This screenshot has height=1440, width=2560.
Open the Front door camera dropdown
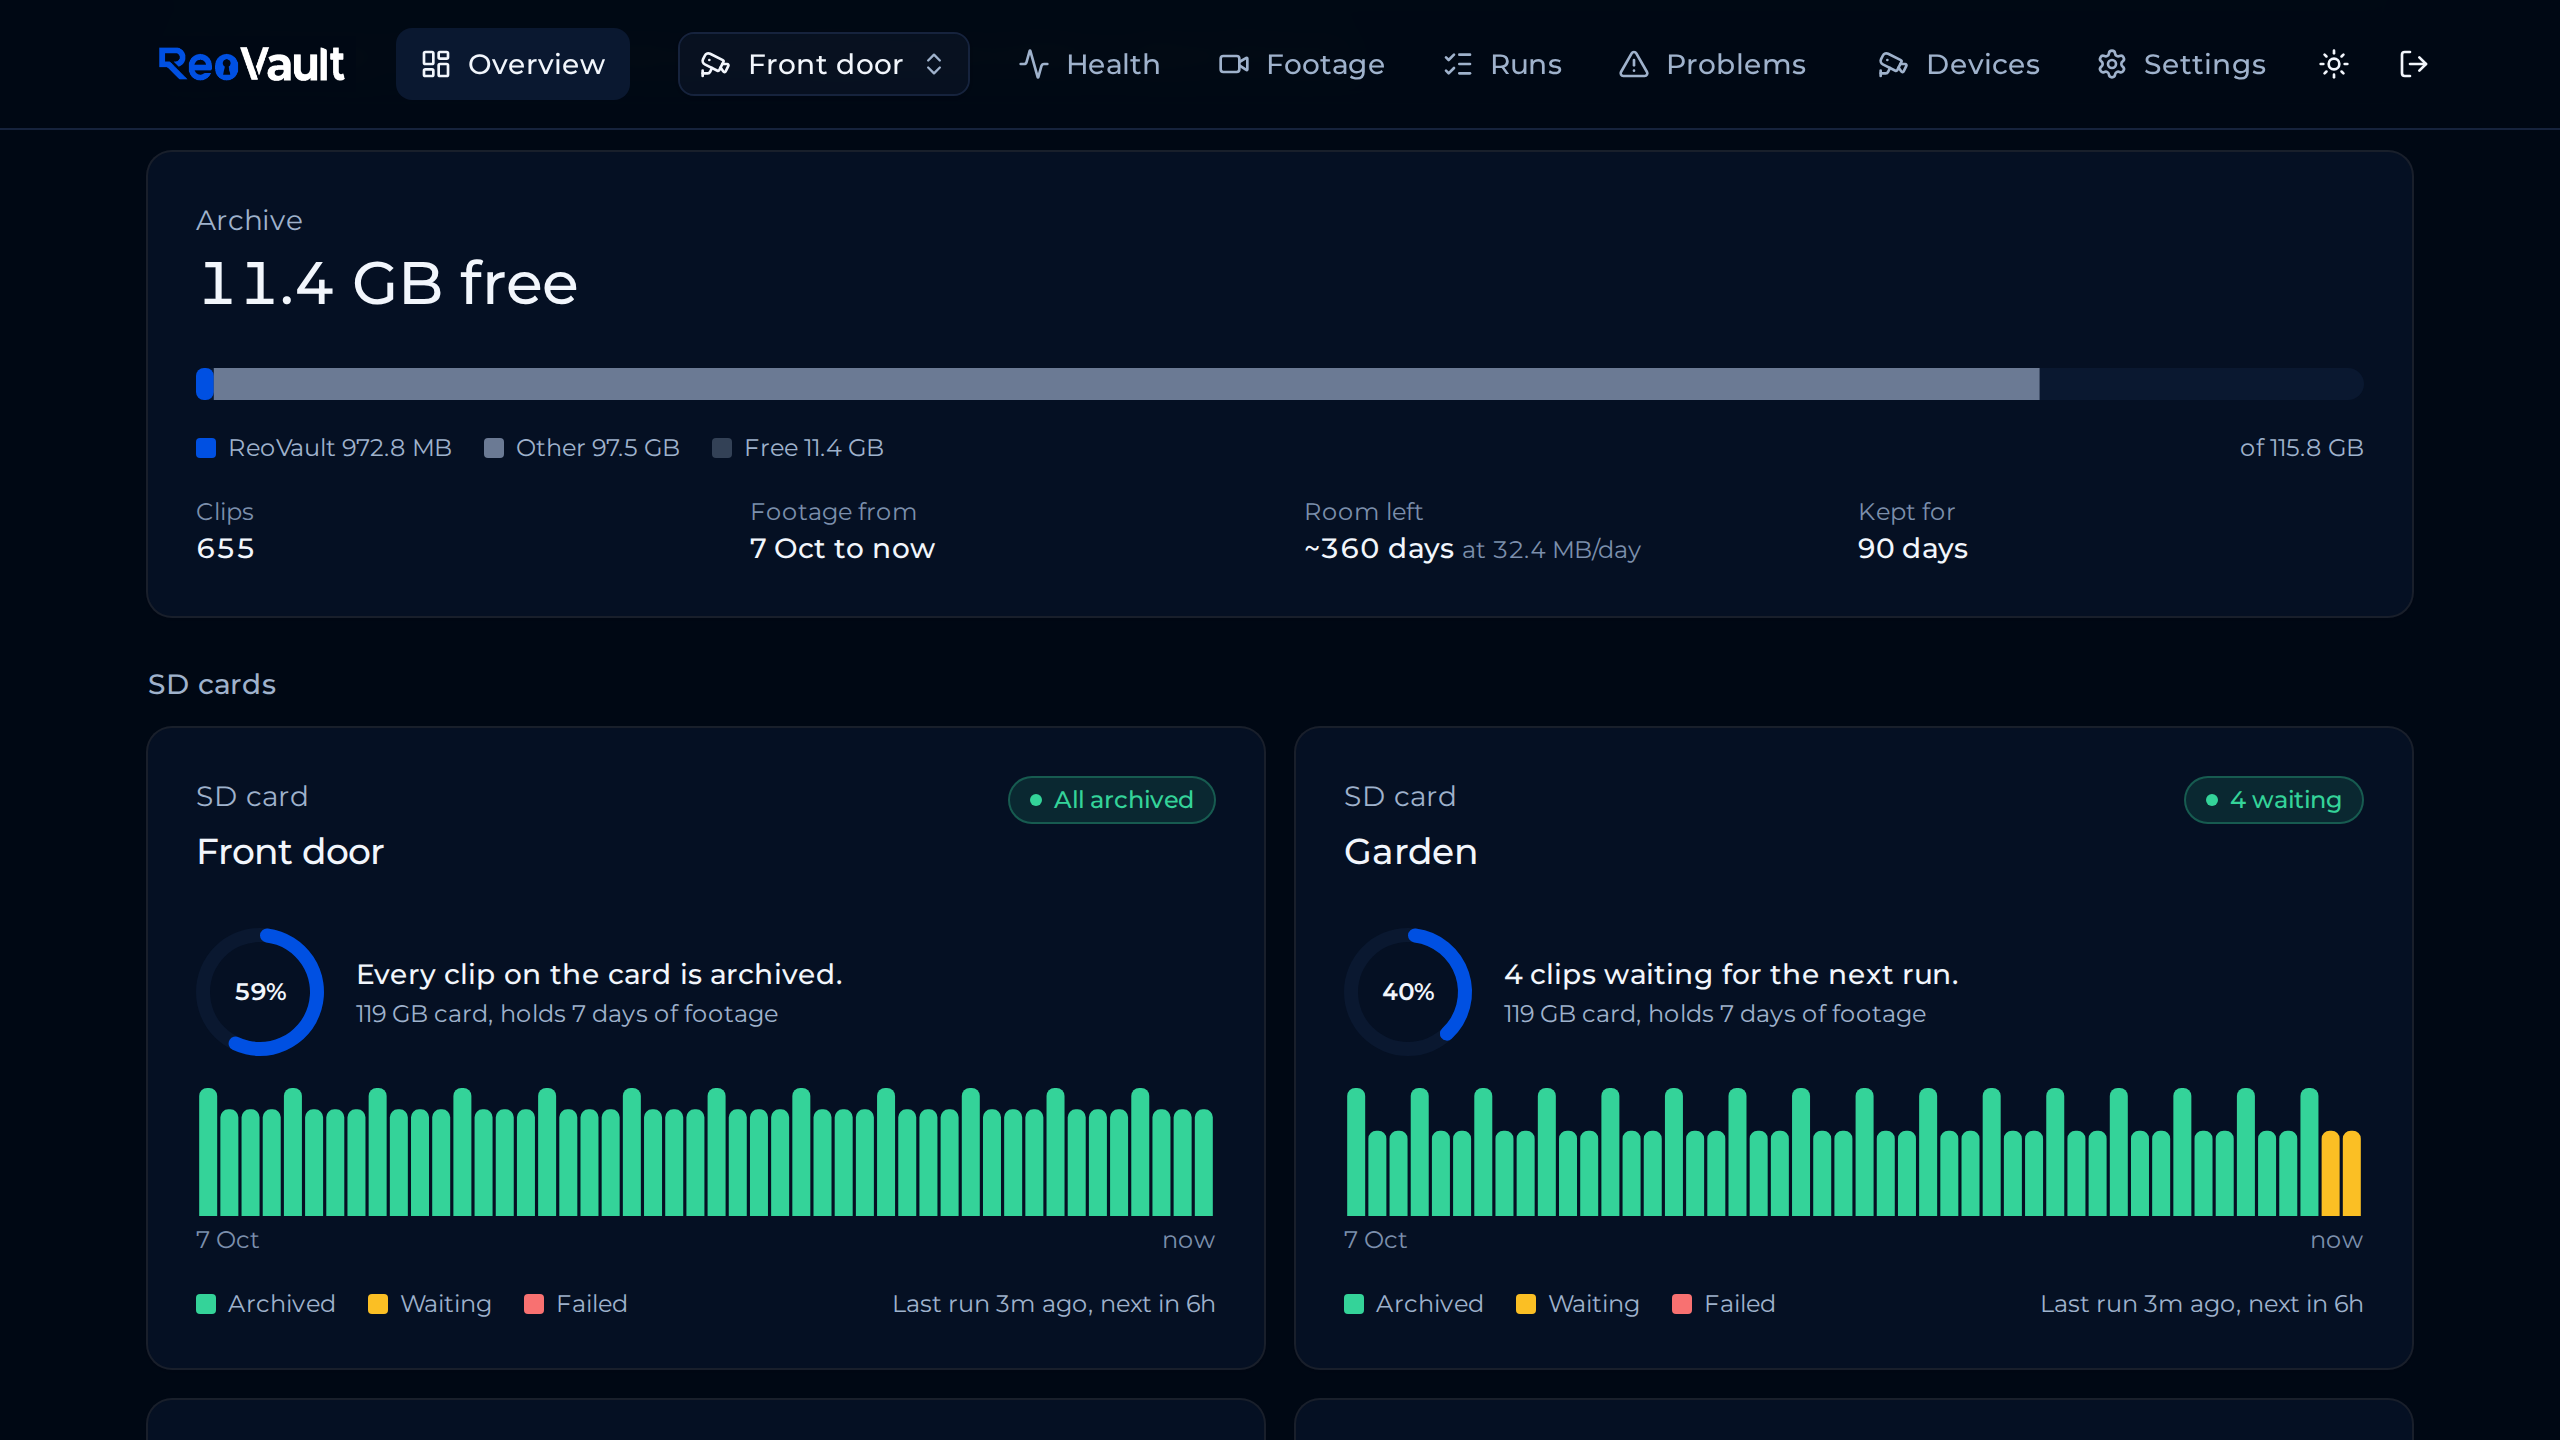[x=823, y=64]
